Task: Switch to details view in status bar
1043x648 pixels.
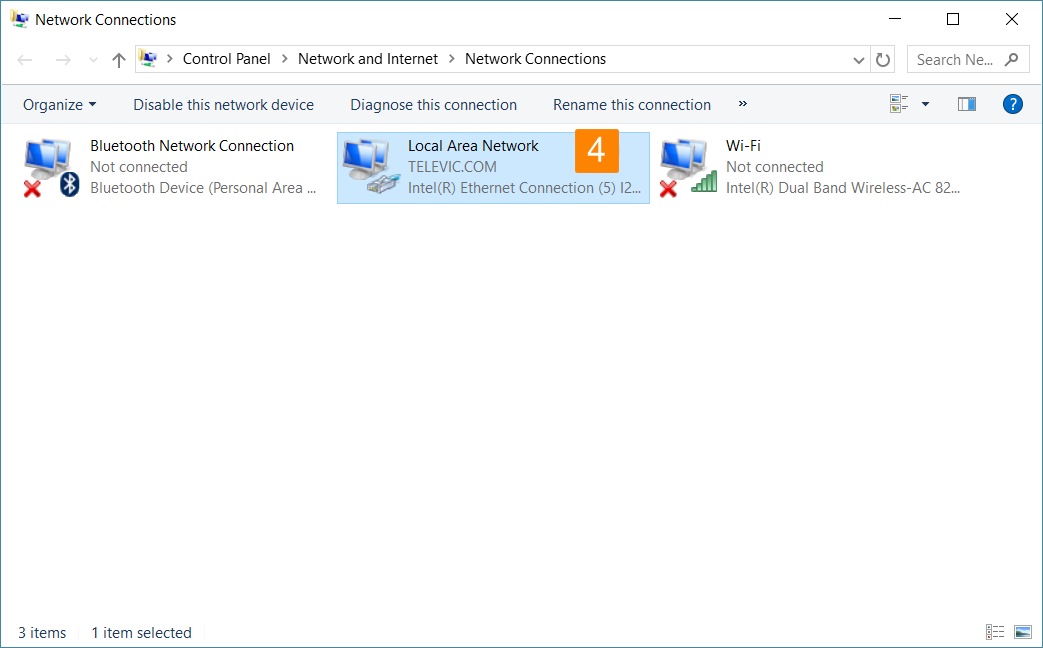Action: pyautogui.click(x=995, y=632)
